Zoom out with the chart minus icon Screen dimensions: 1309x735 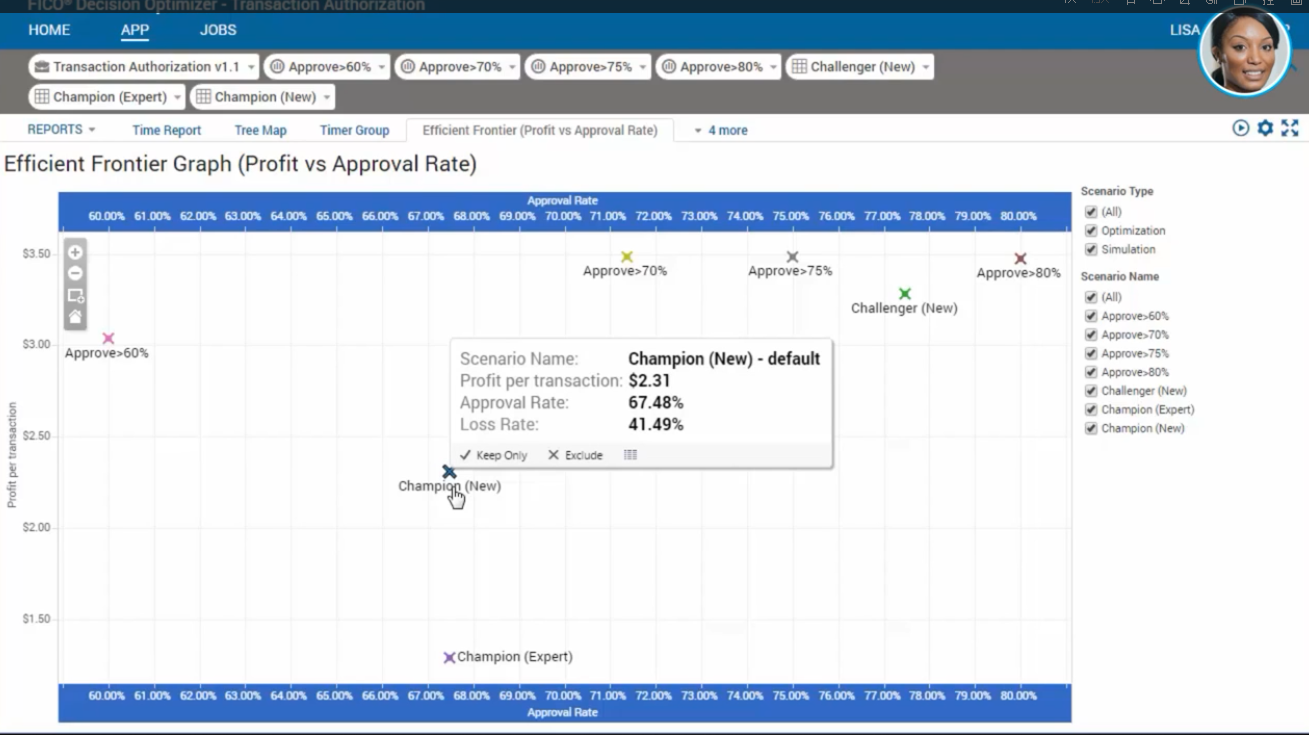[x=75, y=274]
